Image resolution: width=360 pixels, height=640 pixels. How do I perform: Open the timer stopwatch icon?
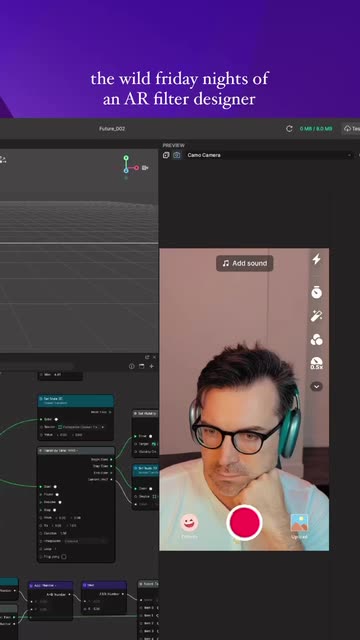[316, 292]
